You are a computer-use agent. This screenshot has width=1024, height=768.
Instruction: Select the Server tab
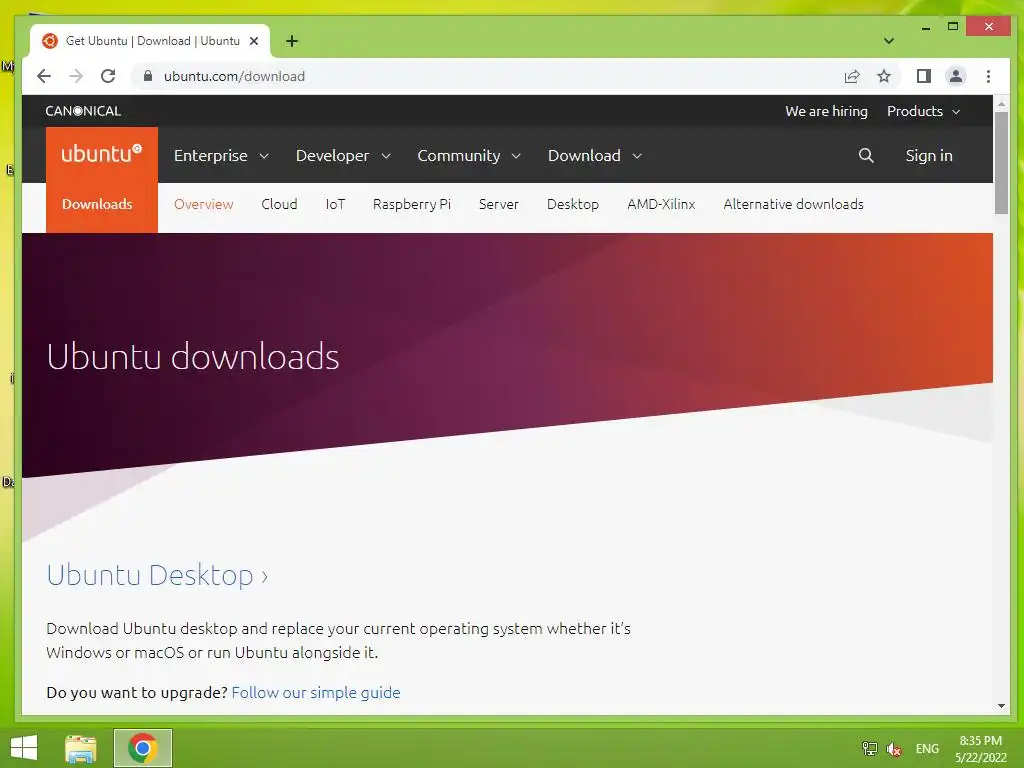click(498, 204)
